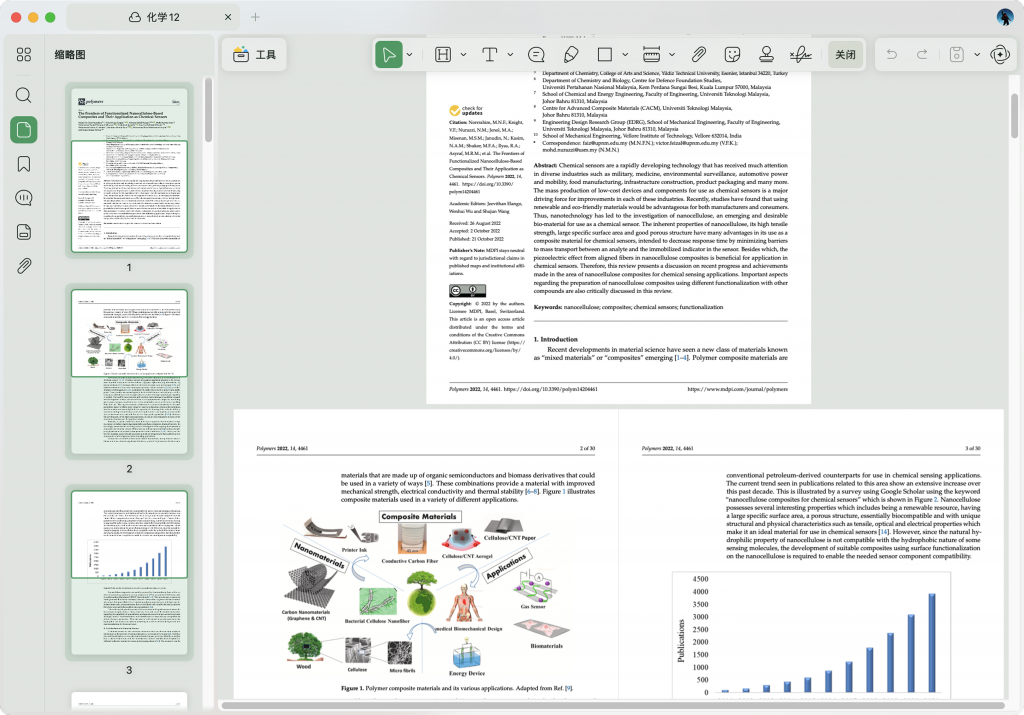Viewport: 1024px width, 715px height.
Task: Click the save document icon
Action: (x=957, y=55)
